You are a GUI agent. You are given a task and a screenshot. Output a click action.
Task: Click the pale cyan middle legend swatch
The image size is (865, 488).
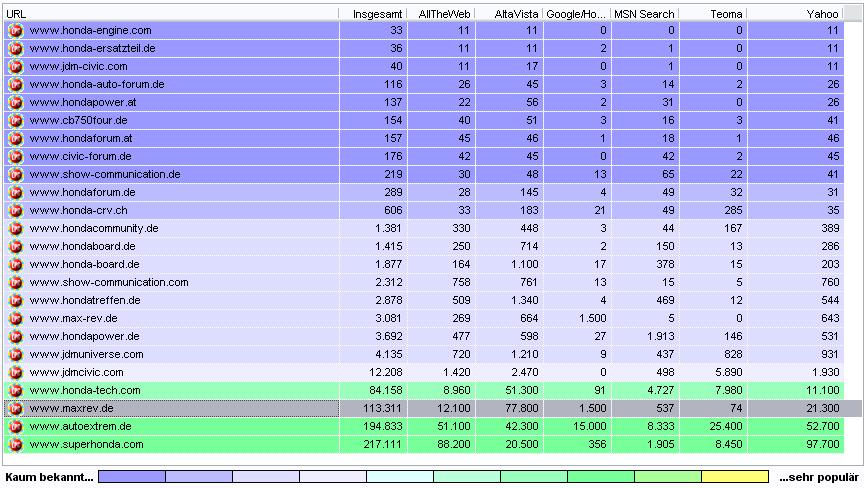click(400, 476)
